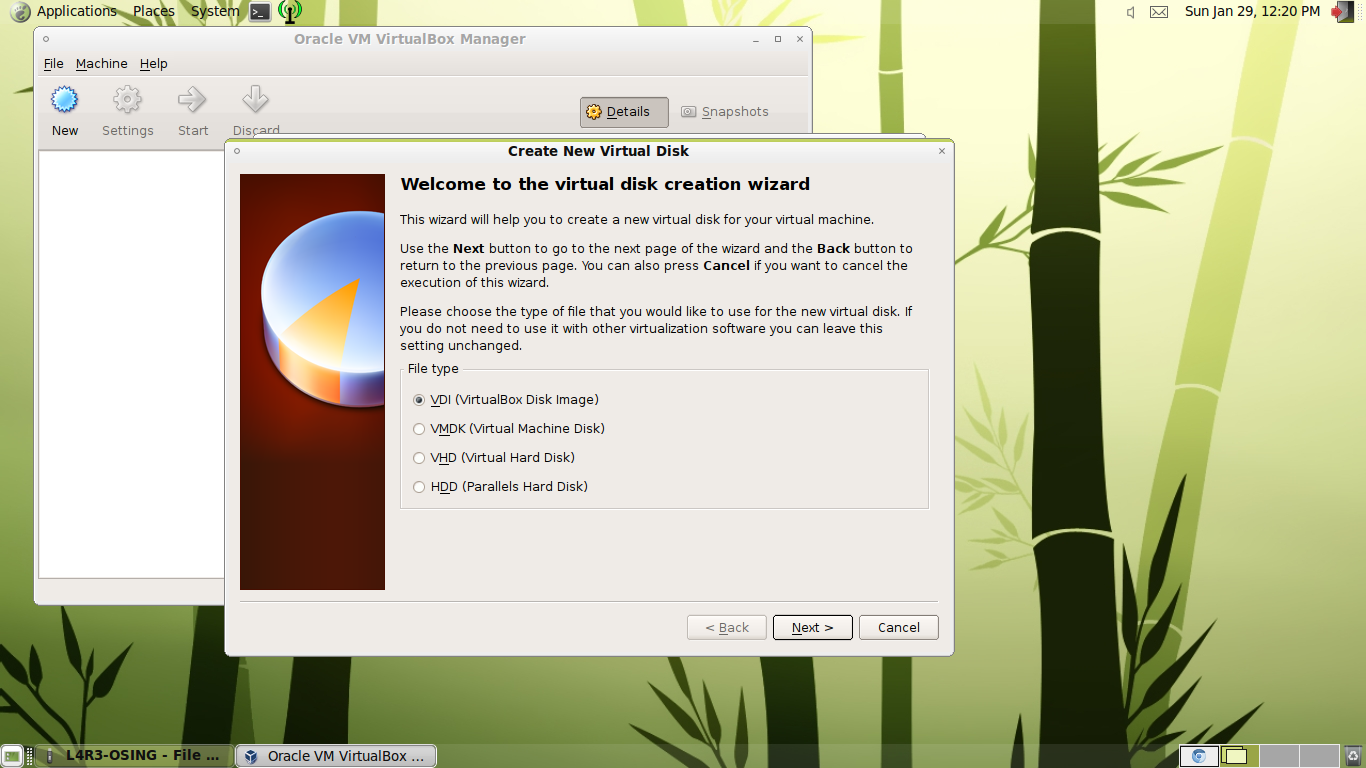Click the virtual disk wizard illustration
The width and height of the screenshot is (1366, 768).
point(312,382)
